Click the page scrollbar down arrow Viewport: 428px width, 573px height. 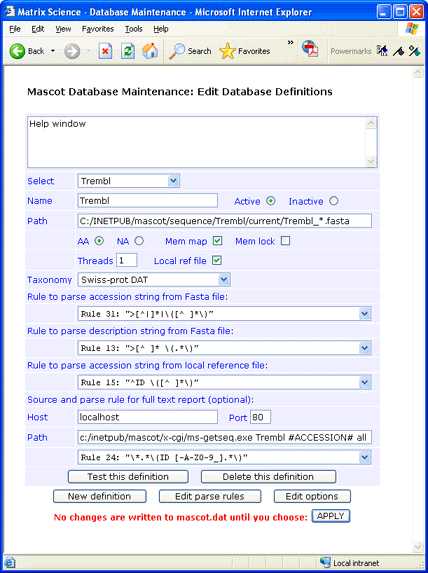(418, 547)
